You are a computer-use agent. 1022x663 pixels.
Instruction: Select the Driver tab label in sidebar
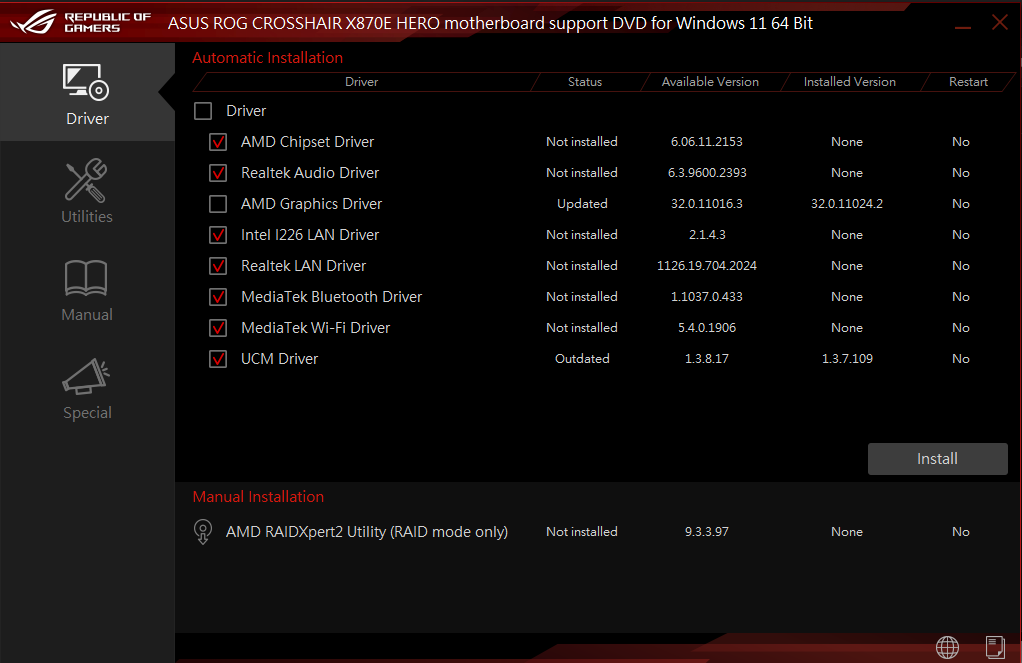click(87, 119)
